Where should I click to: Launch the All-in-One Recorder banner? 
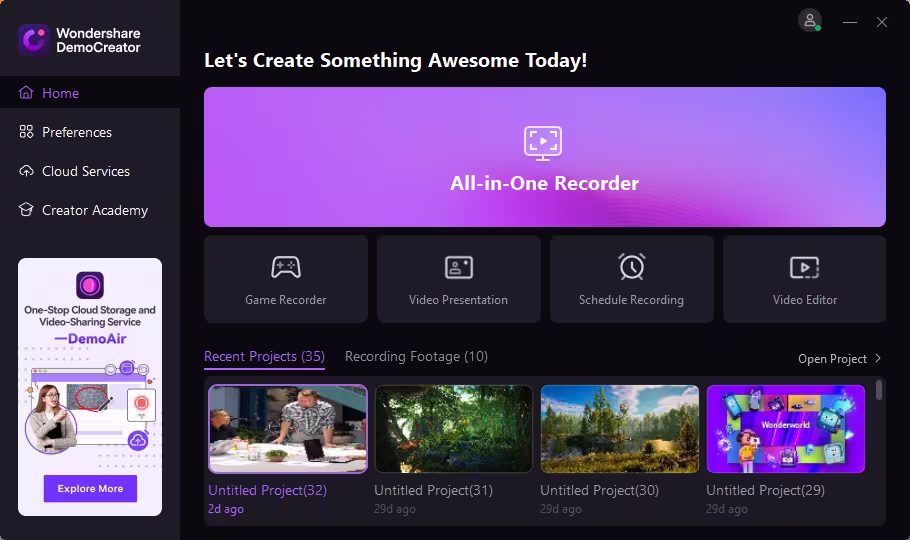(x=544, y=157)
